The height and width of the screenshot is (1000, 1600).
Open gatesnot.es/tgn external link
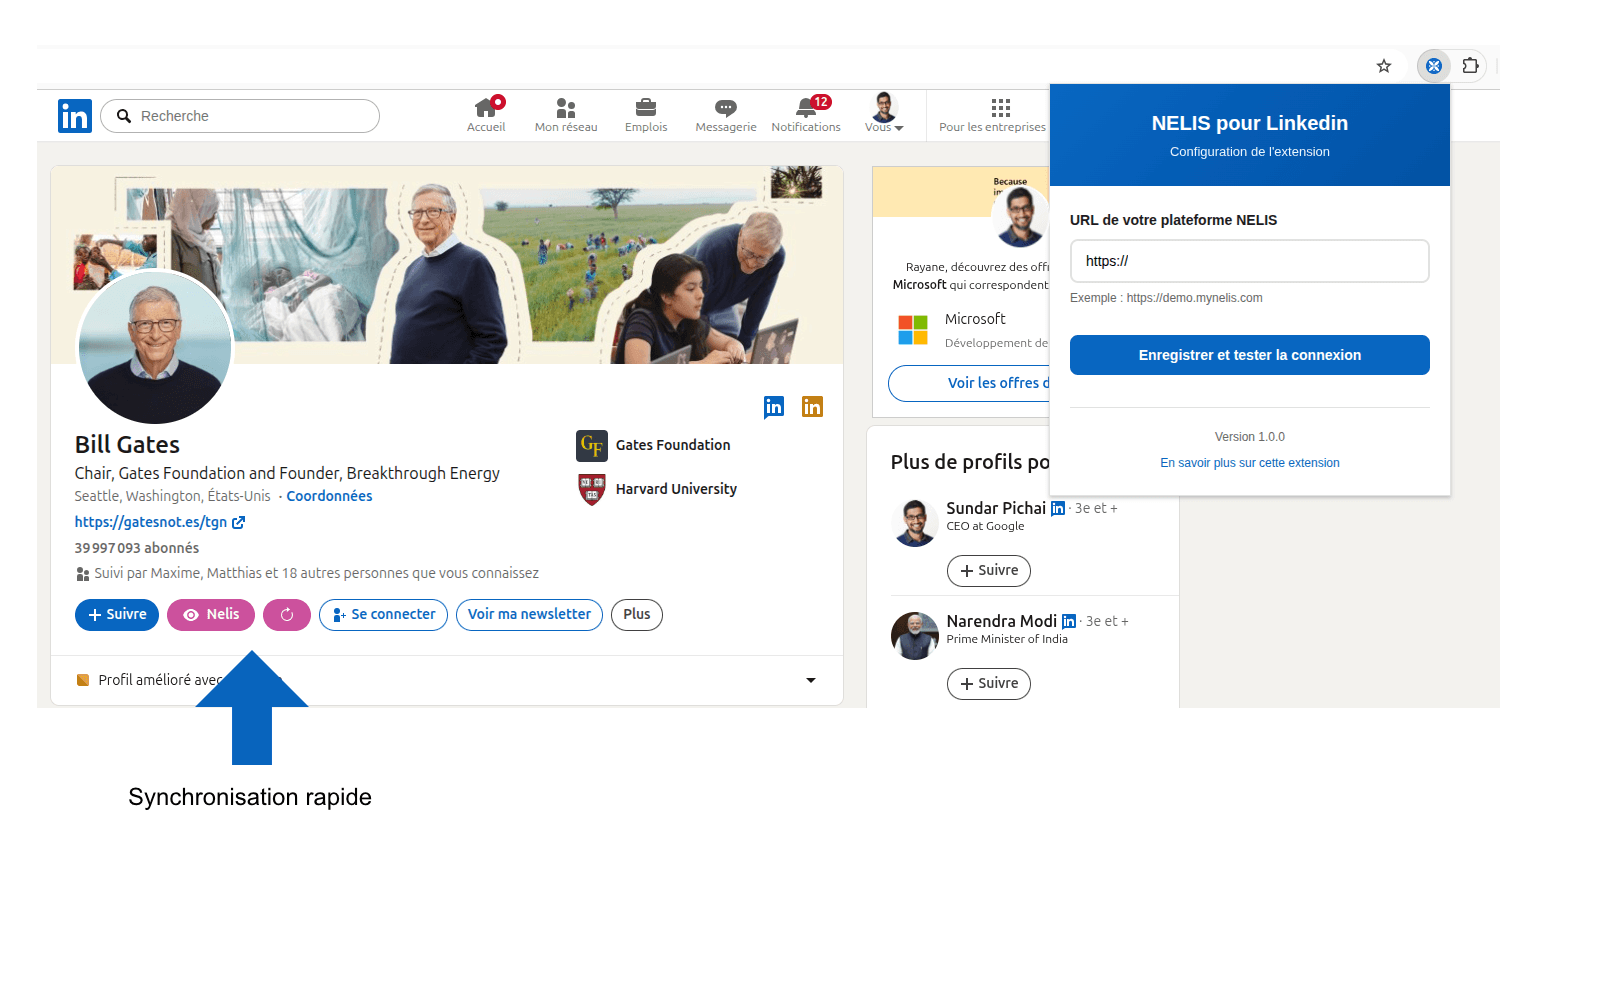click(x=160, y=522)
